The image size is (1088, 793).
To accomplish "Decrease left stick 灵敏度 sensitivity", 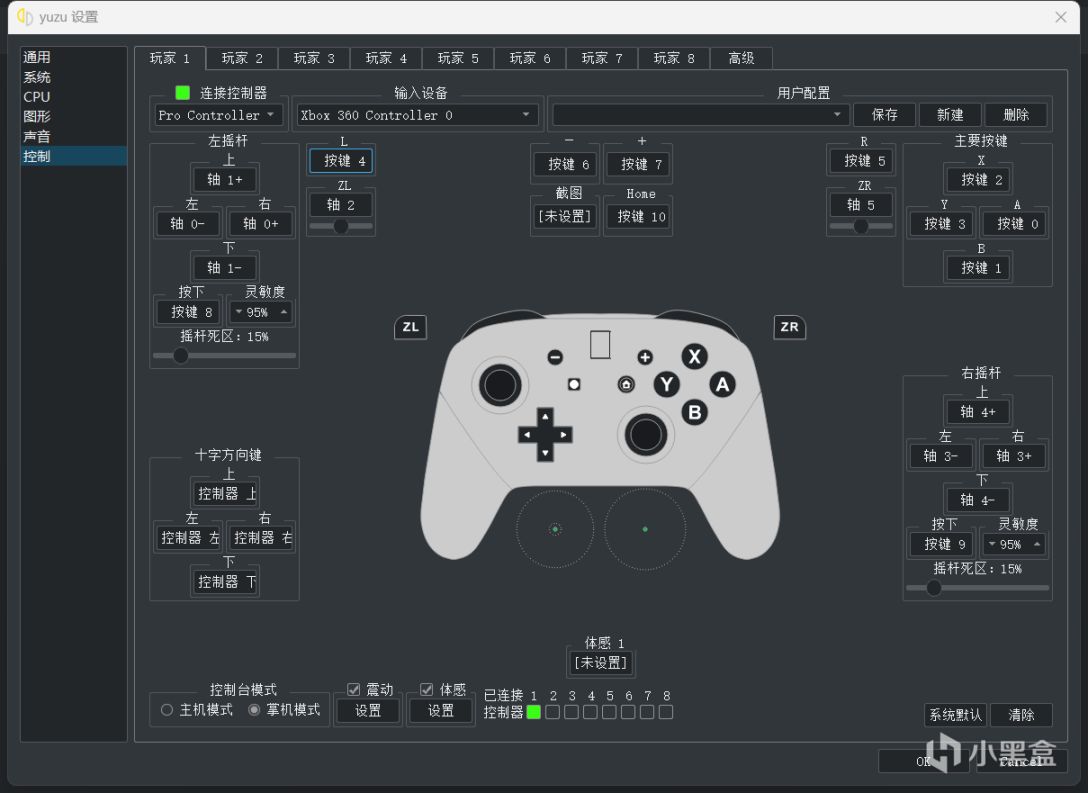I will [239, 312].
